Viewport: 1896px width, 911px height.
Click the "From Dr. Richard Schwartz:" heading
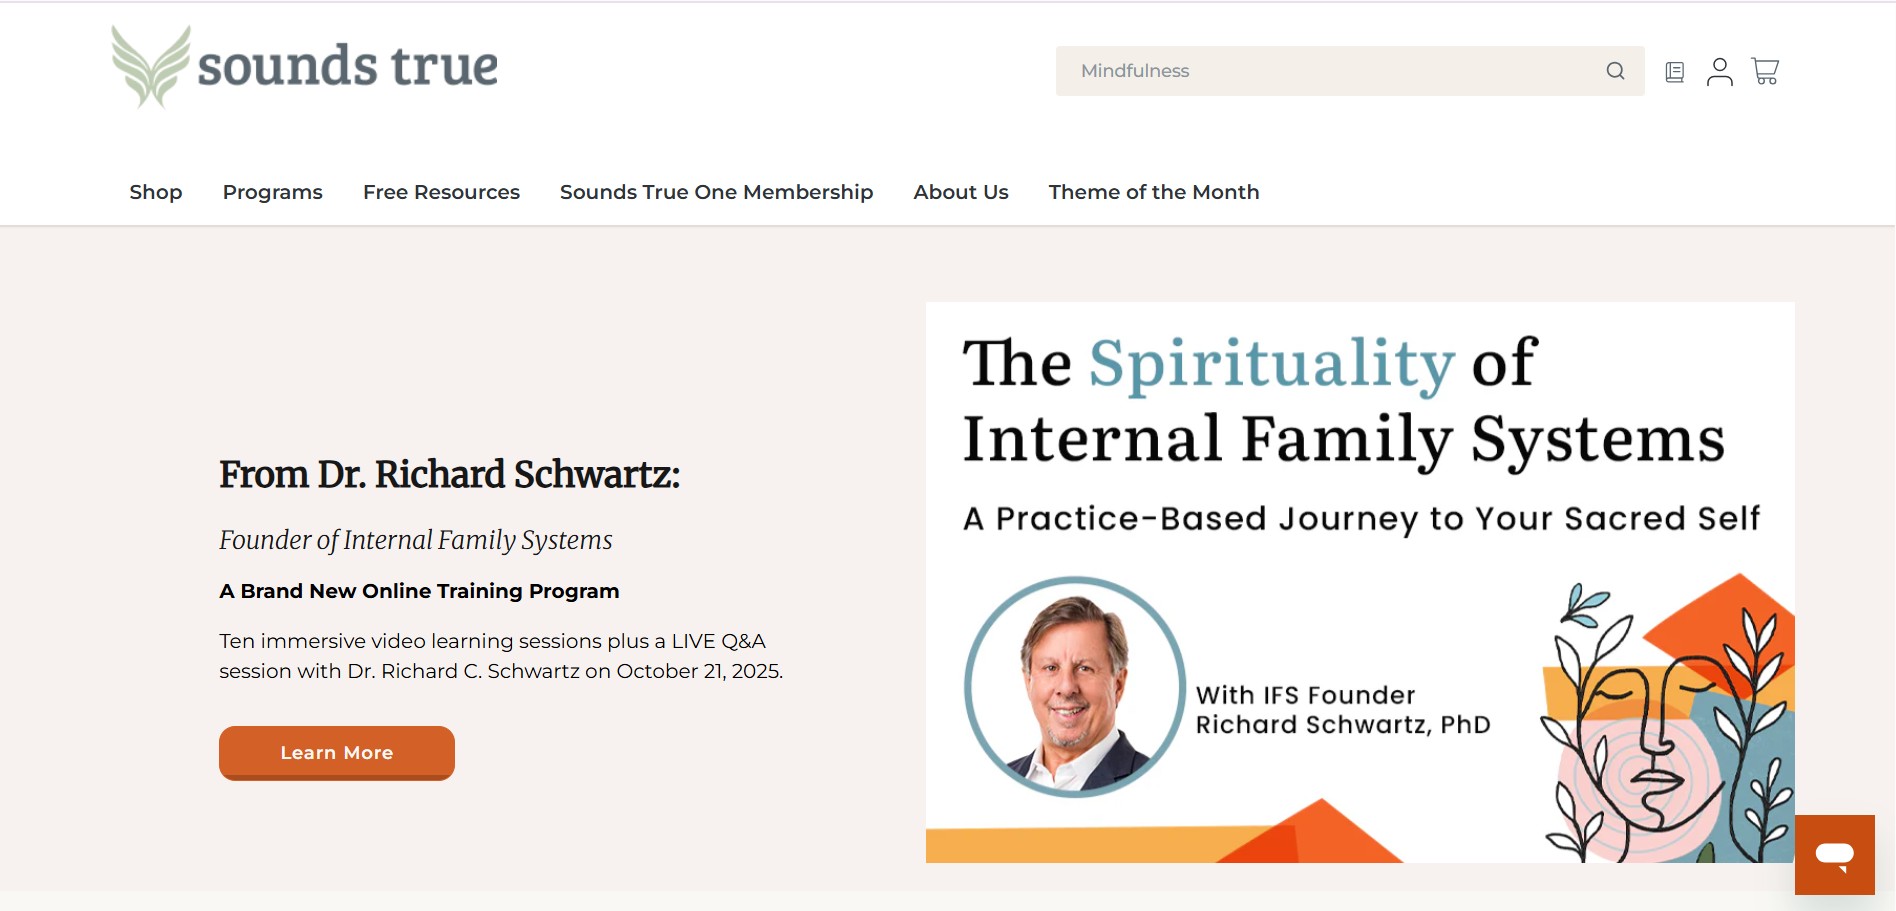pyautogui.click(x=449, y=474)
